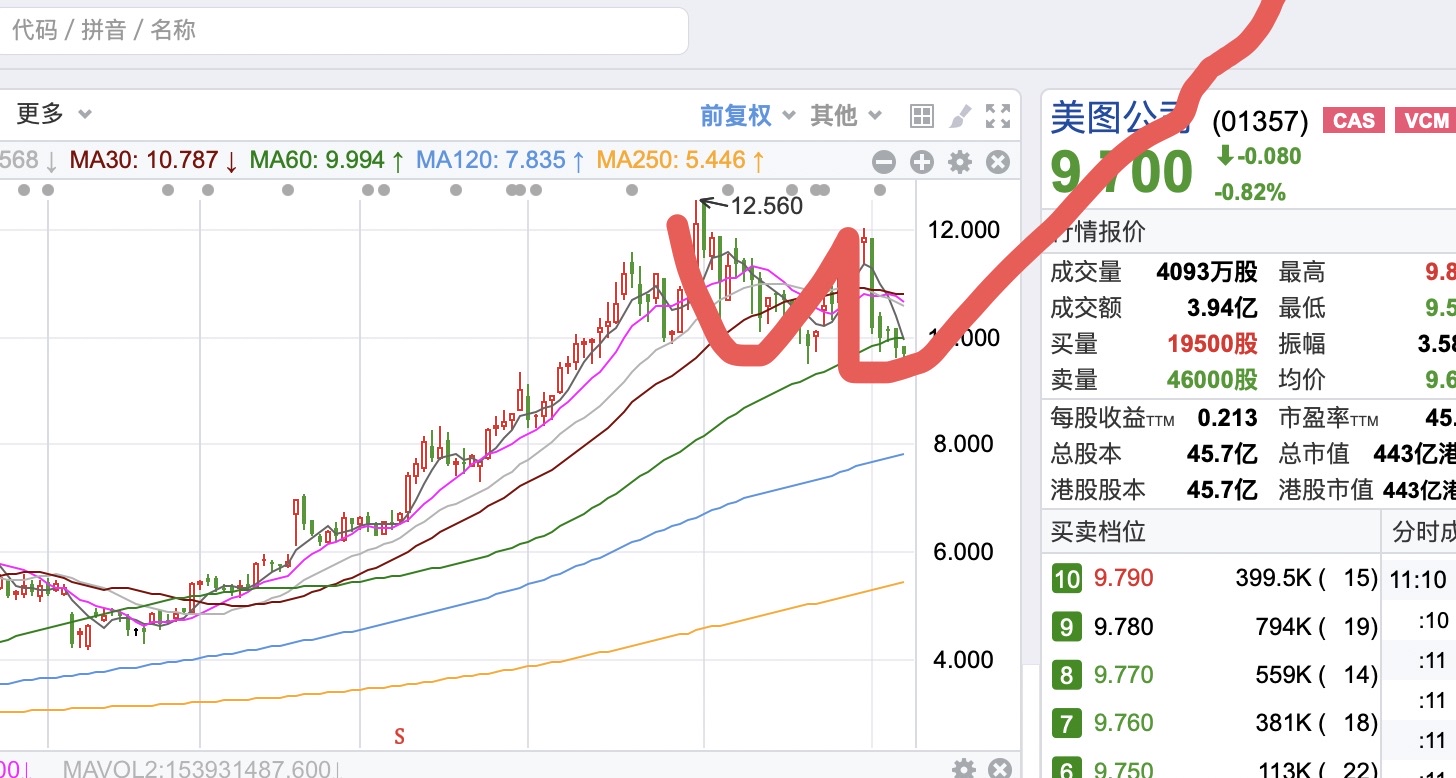
Task: Click the stock code (01357)
Action: [1260, 122]
